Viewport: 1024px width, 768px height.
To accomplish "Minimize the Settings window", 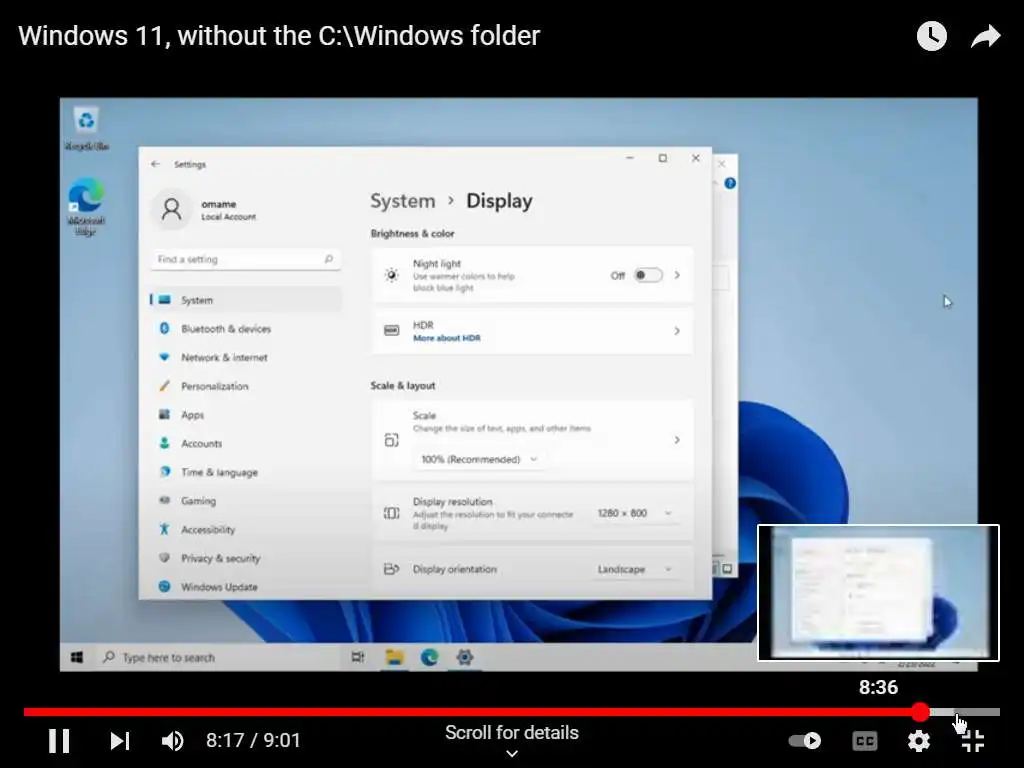I will [630, 158].
